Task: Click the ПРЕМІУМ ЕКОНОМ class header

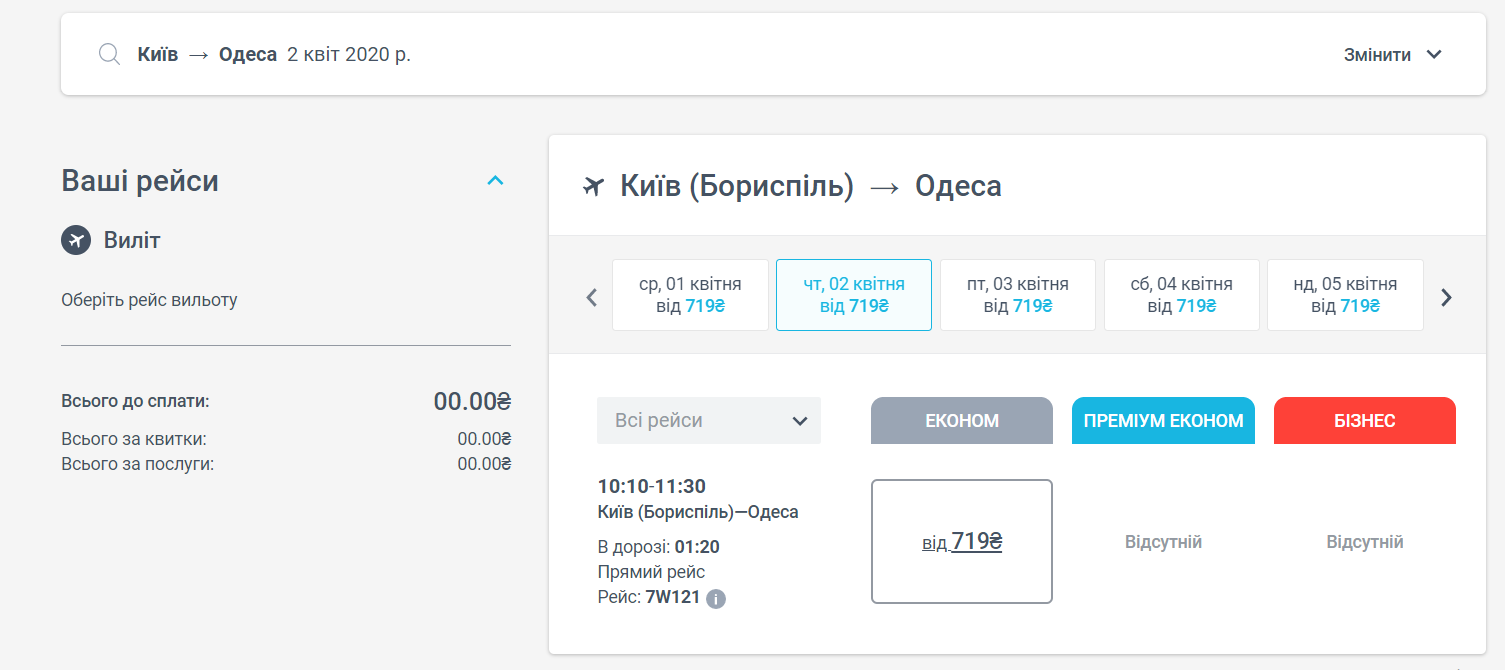Action: coord(1163,420)
